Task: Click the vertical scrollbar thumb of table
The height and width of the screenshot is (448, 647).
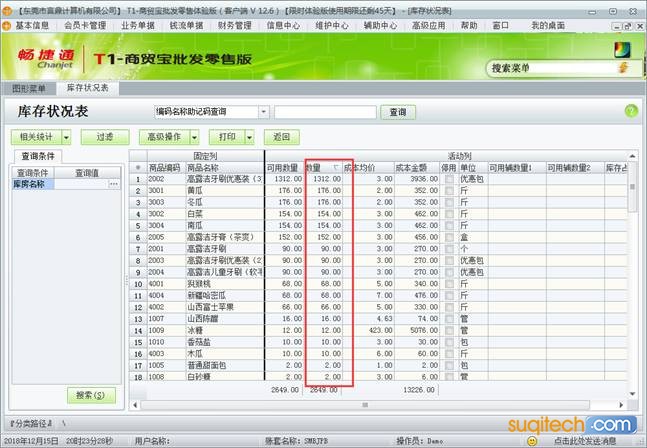Action: pos(632,187)
